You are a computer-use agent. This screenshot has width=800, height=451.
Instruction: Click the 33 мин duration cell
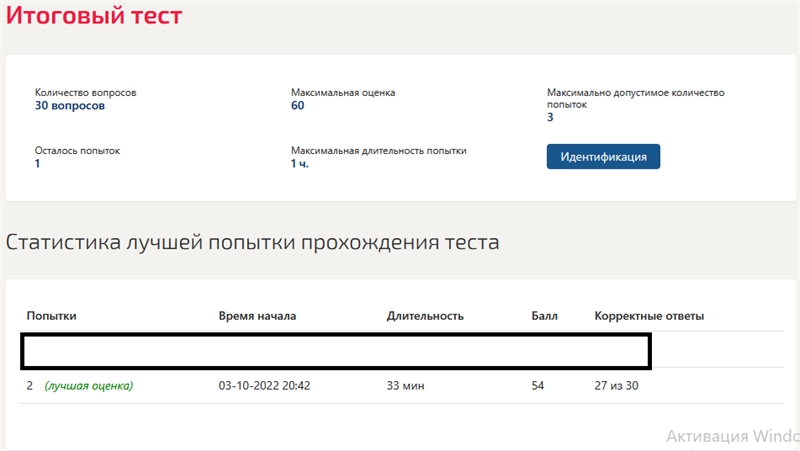click(x=405, y=386)
